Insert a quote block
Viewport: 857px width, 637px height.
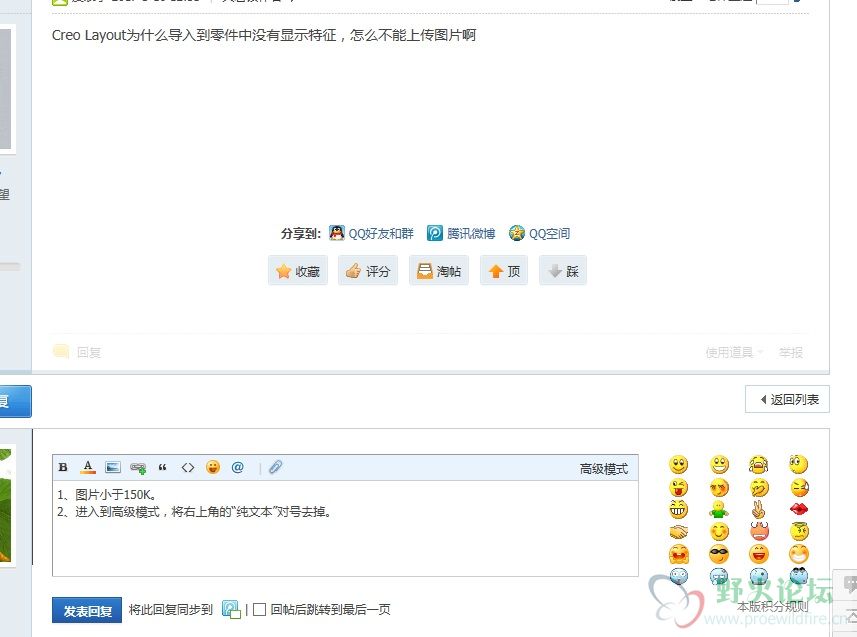pos(162,467)
